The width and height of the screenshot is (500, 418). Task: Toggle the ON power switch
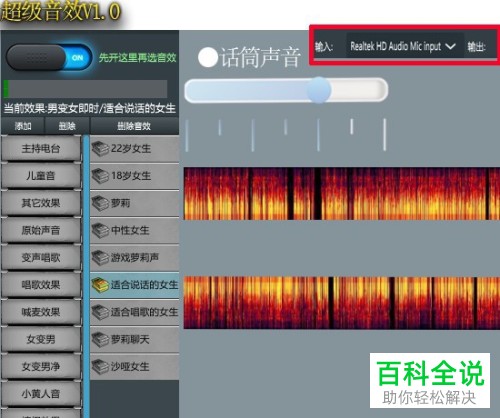tap(49, 58)
